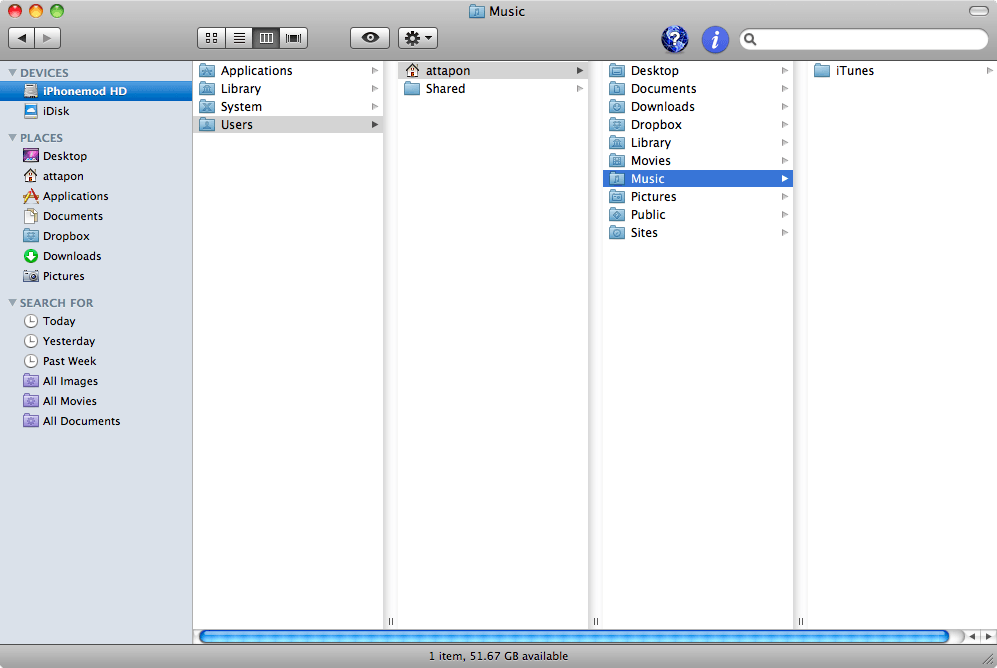Click the Quick Look eye button
The width and height of the screenshot is (997, 668).
(x=370, y=38)
